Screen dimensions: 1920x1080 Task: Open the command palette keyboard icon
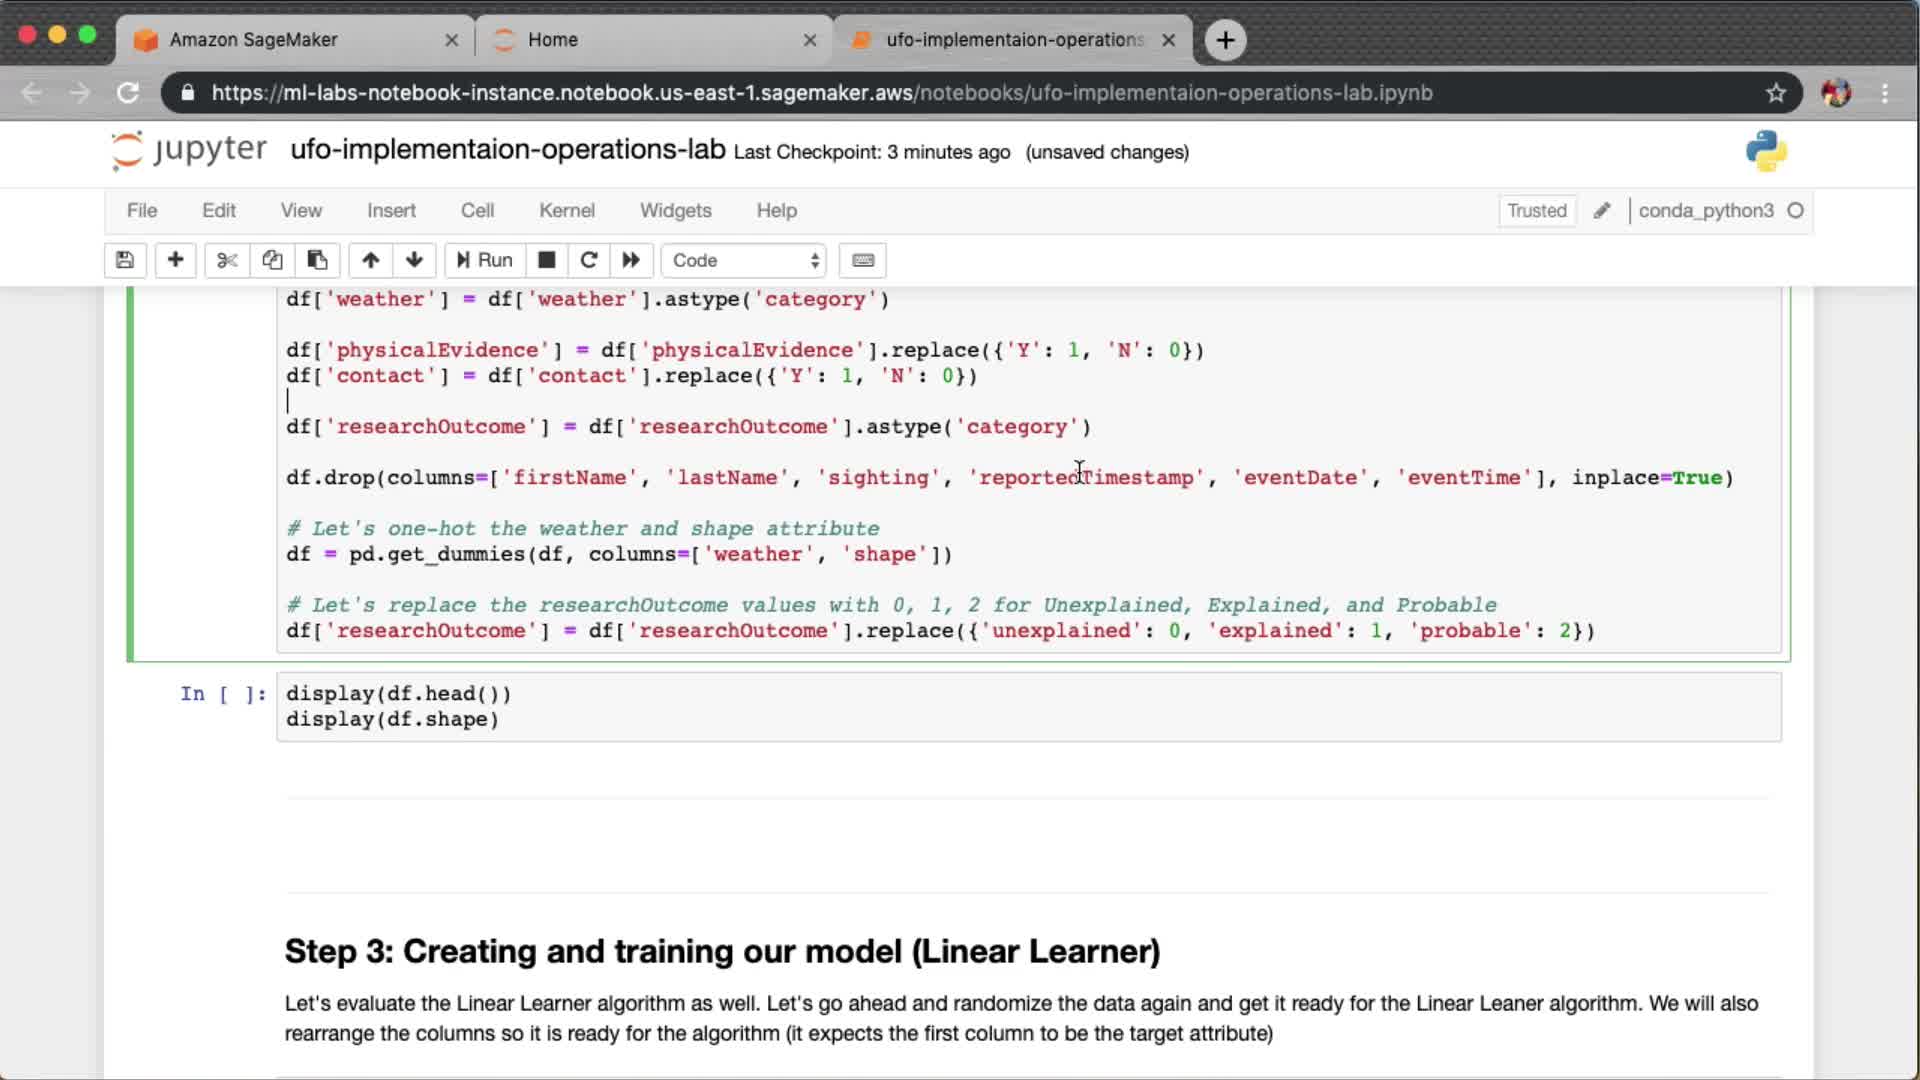tap(863, 260)
